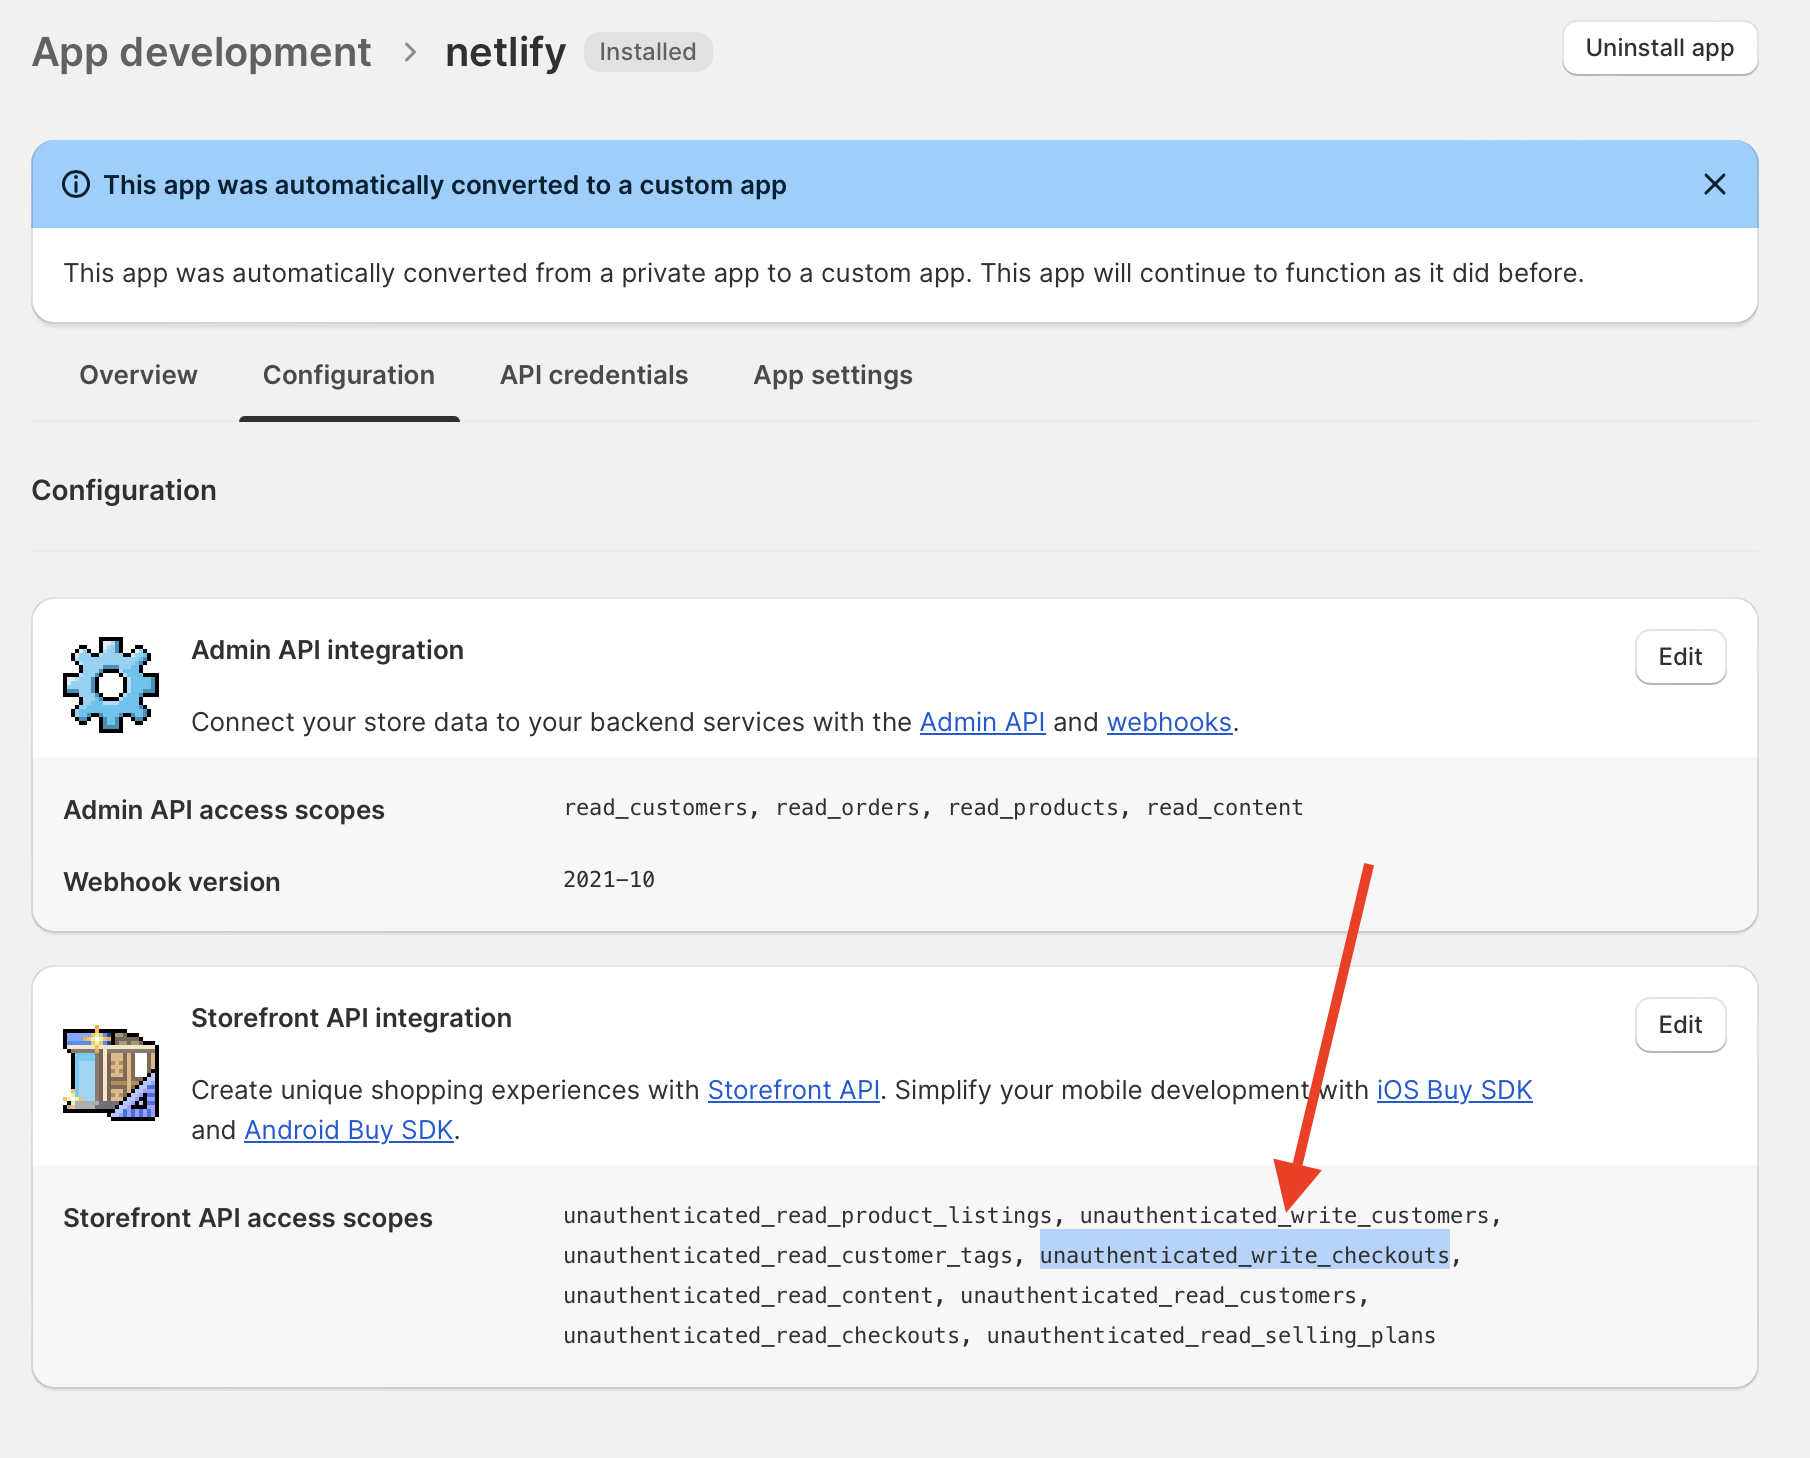The width and height of the screenshot is (1810, 1458).
Task: Open the App settings tab
Action: coord(833,375)
